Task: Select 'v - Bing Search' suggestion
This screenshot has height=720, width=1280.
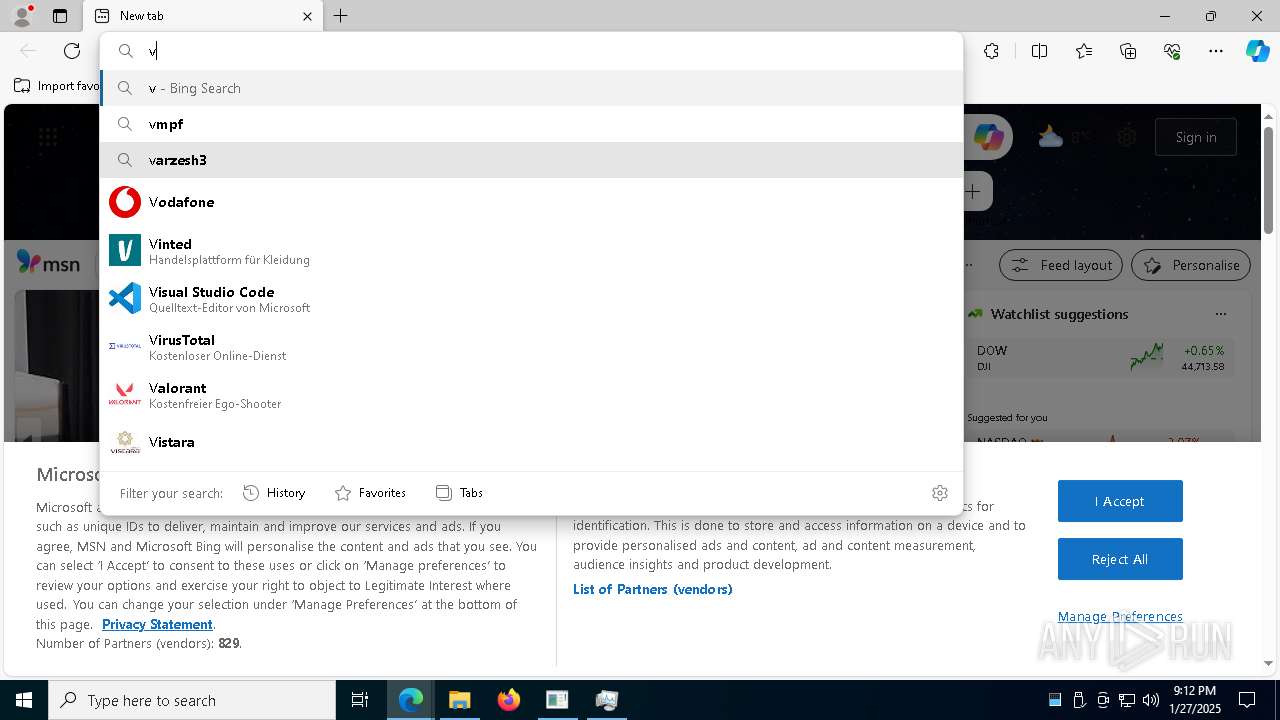Action: 531,88
